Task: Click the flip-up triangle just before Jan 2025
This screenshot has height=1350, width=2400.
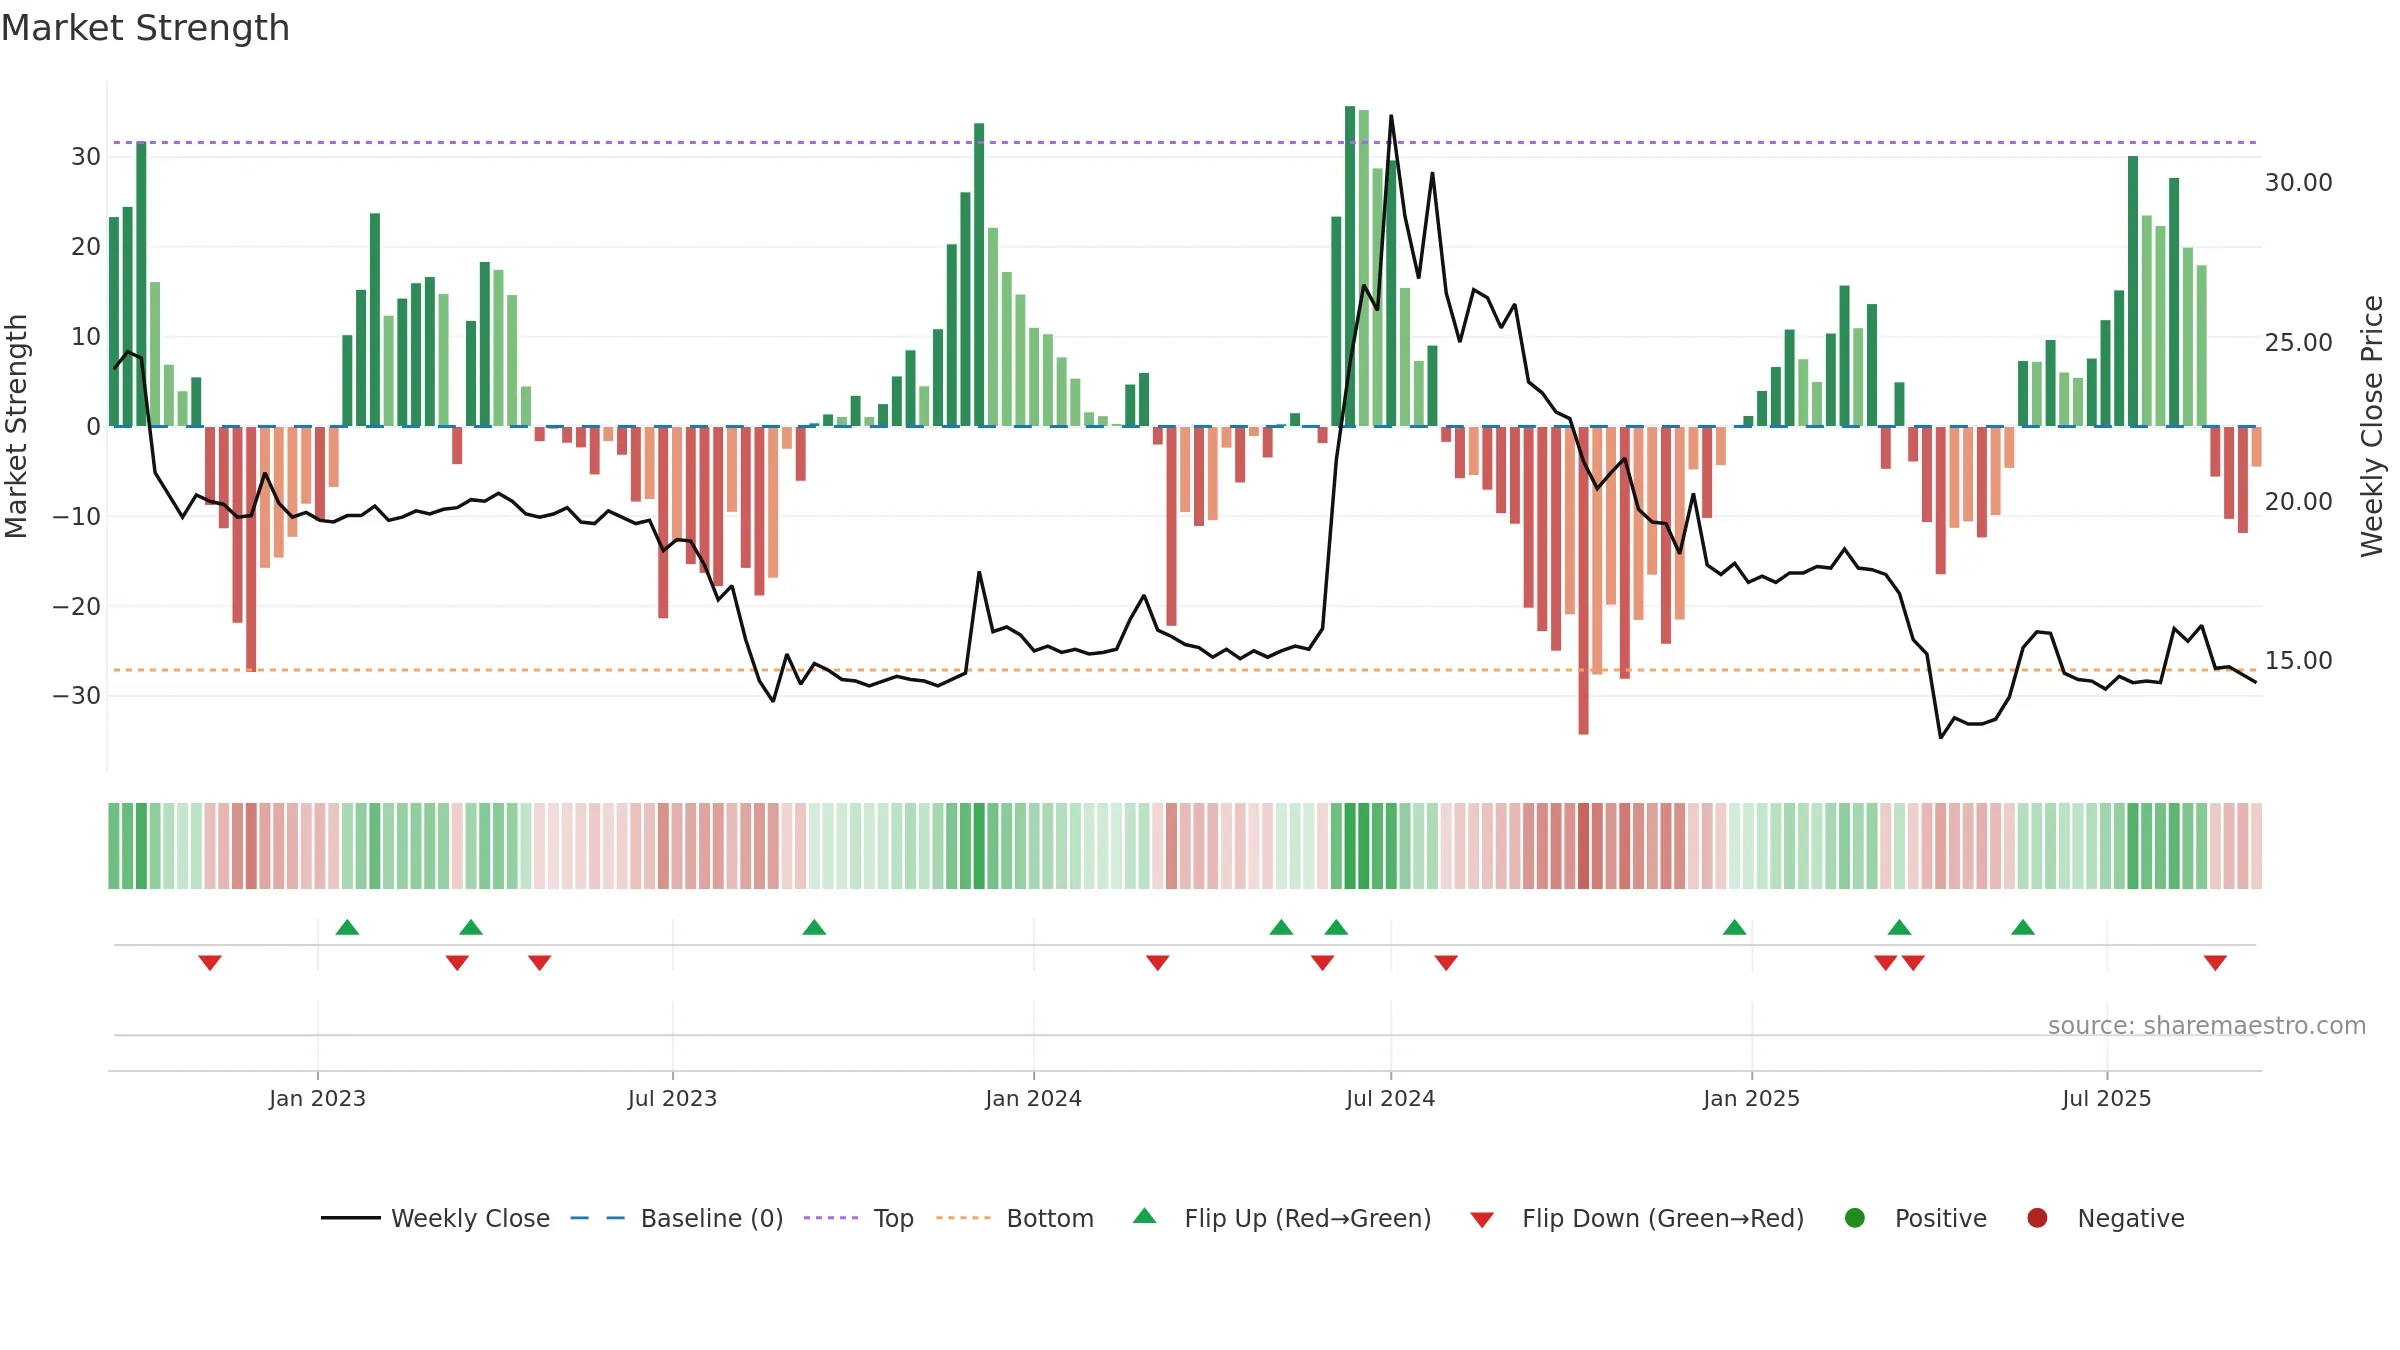Action: (1734, 927)
